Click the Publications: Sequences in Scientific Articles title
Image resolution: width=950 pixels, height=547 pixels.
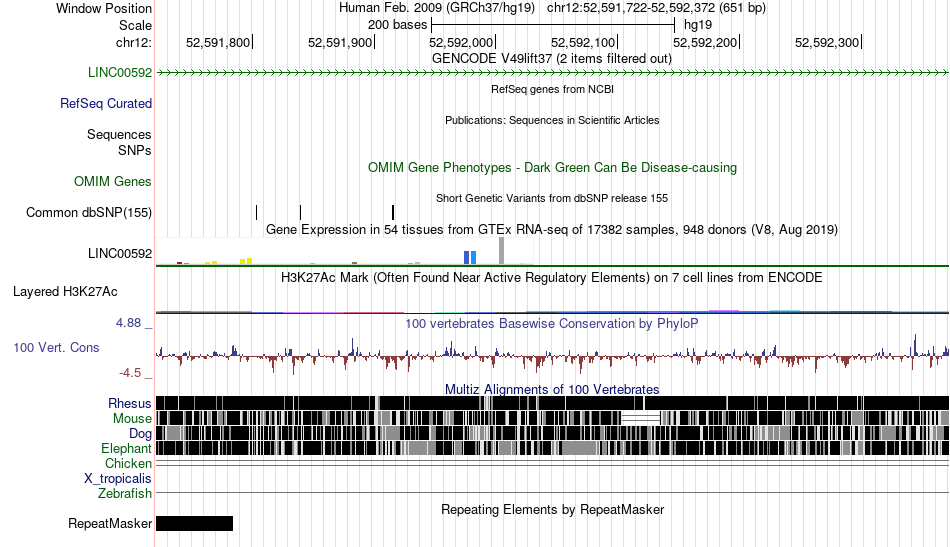(x=552, y=121)
